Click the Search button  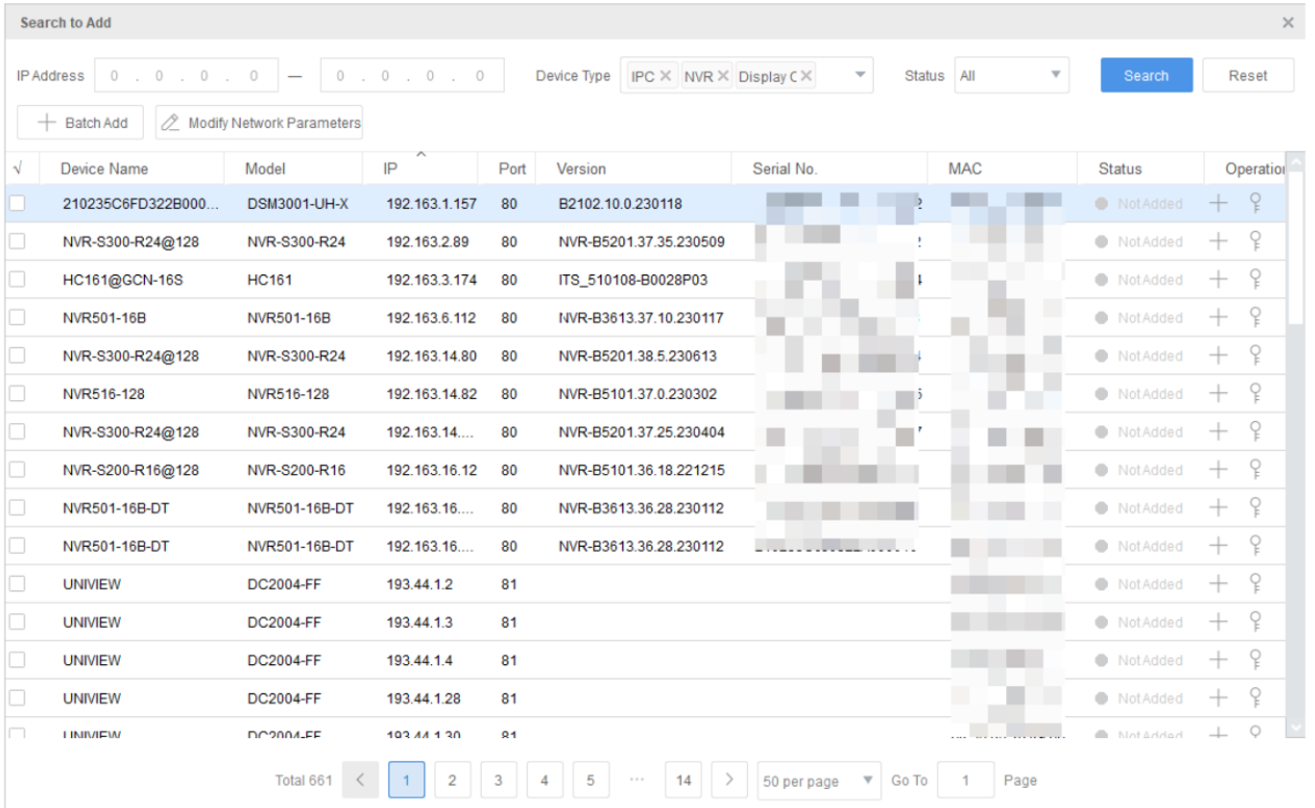click(1145, 75)
